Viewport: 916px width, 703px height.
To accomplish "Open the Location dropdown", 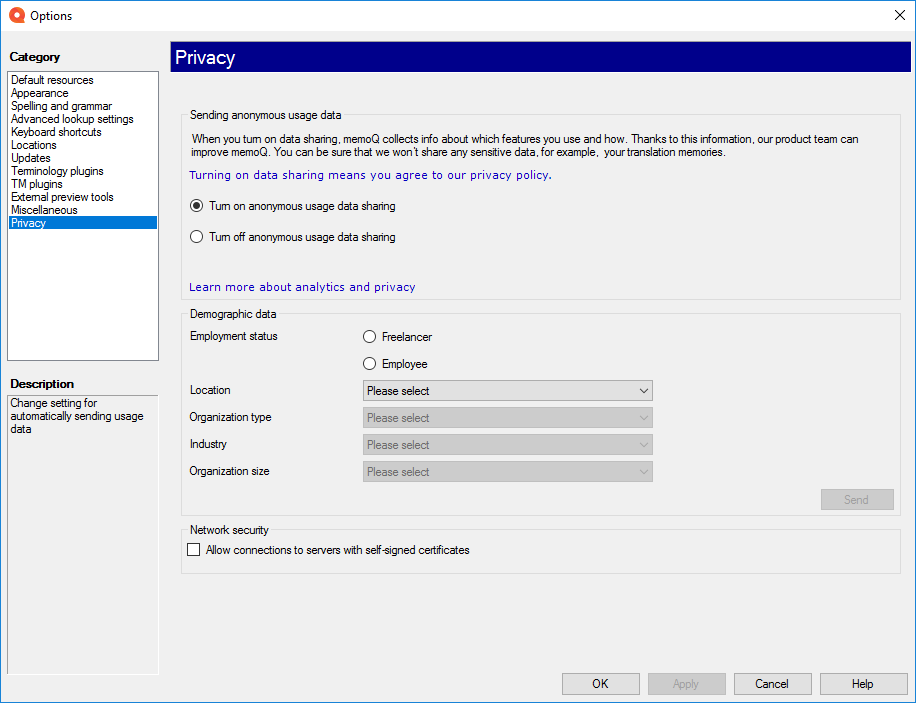I will tap(508, 391).
